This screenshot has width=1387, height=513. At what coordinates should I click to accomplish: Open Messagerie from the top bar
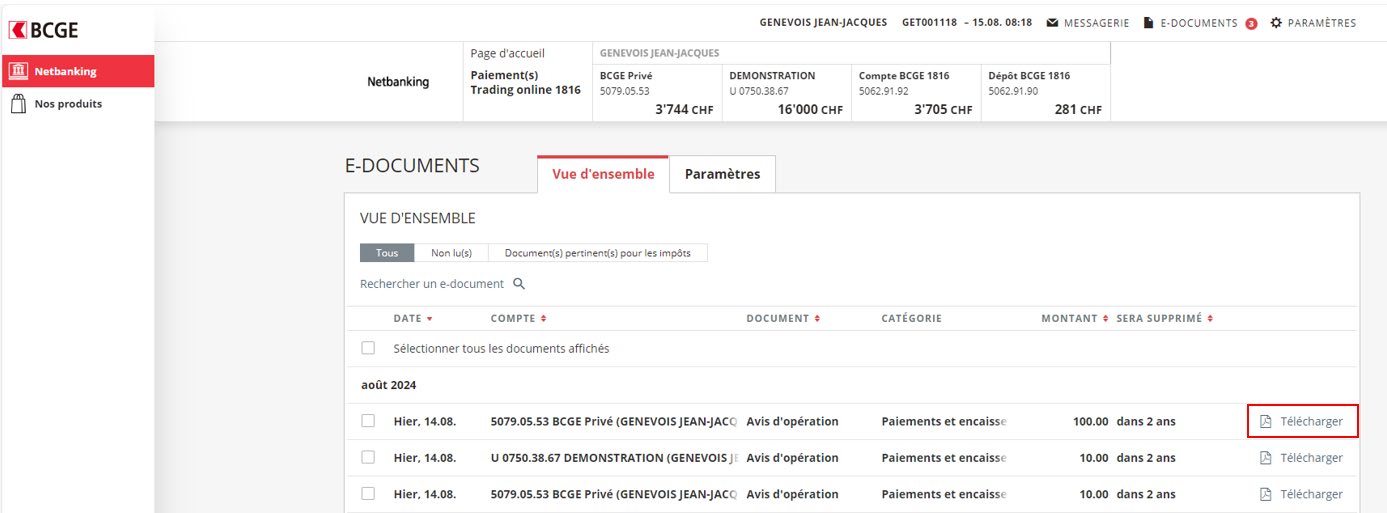1088,23
